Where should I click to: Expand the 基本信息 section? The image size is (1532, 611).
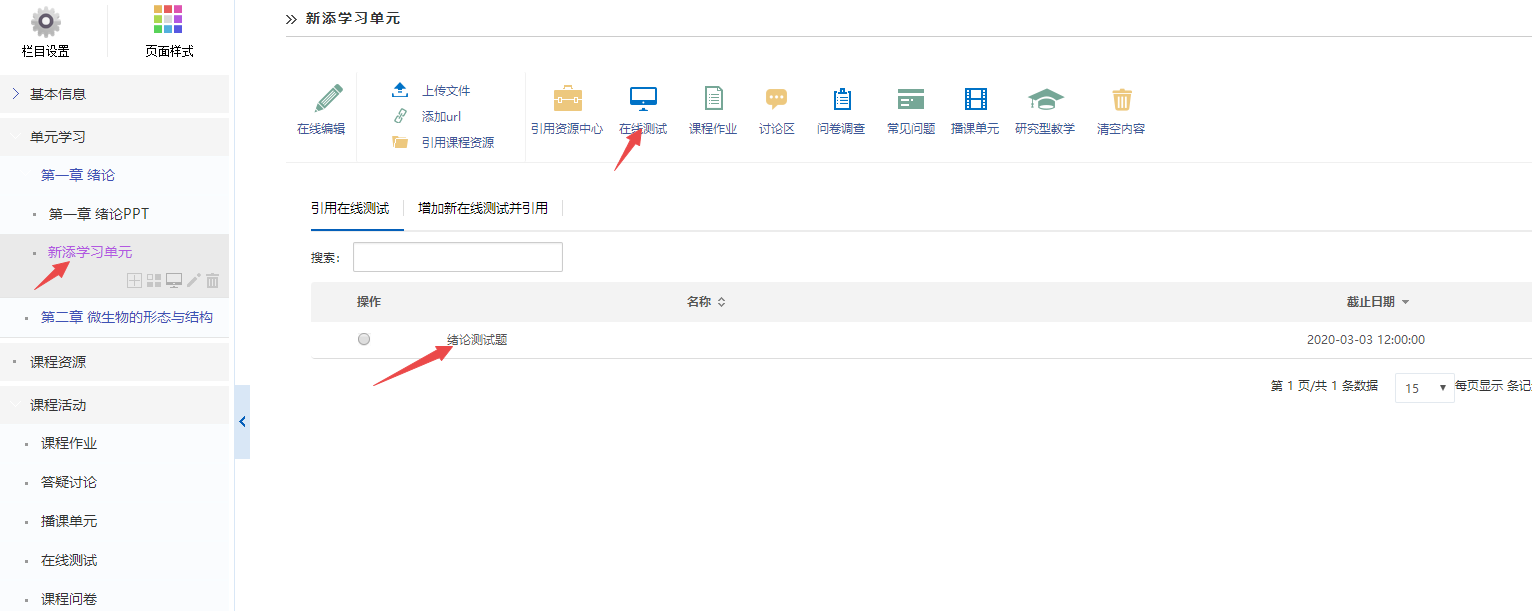58,94
